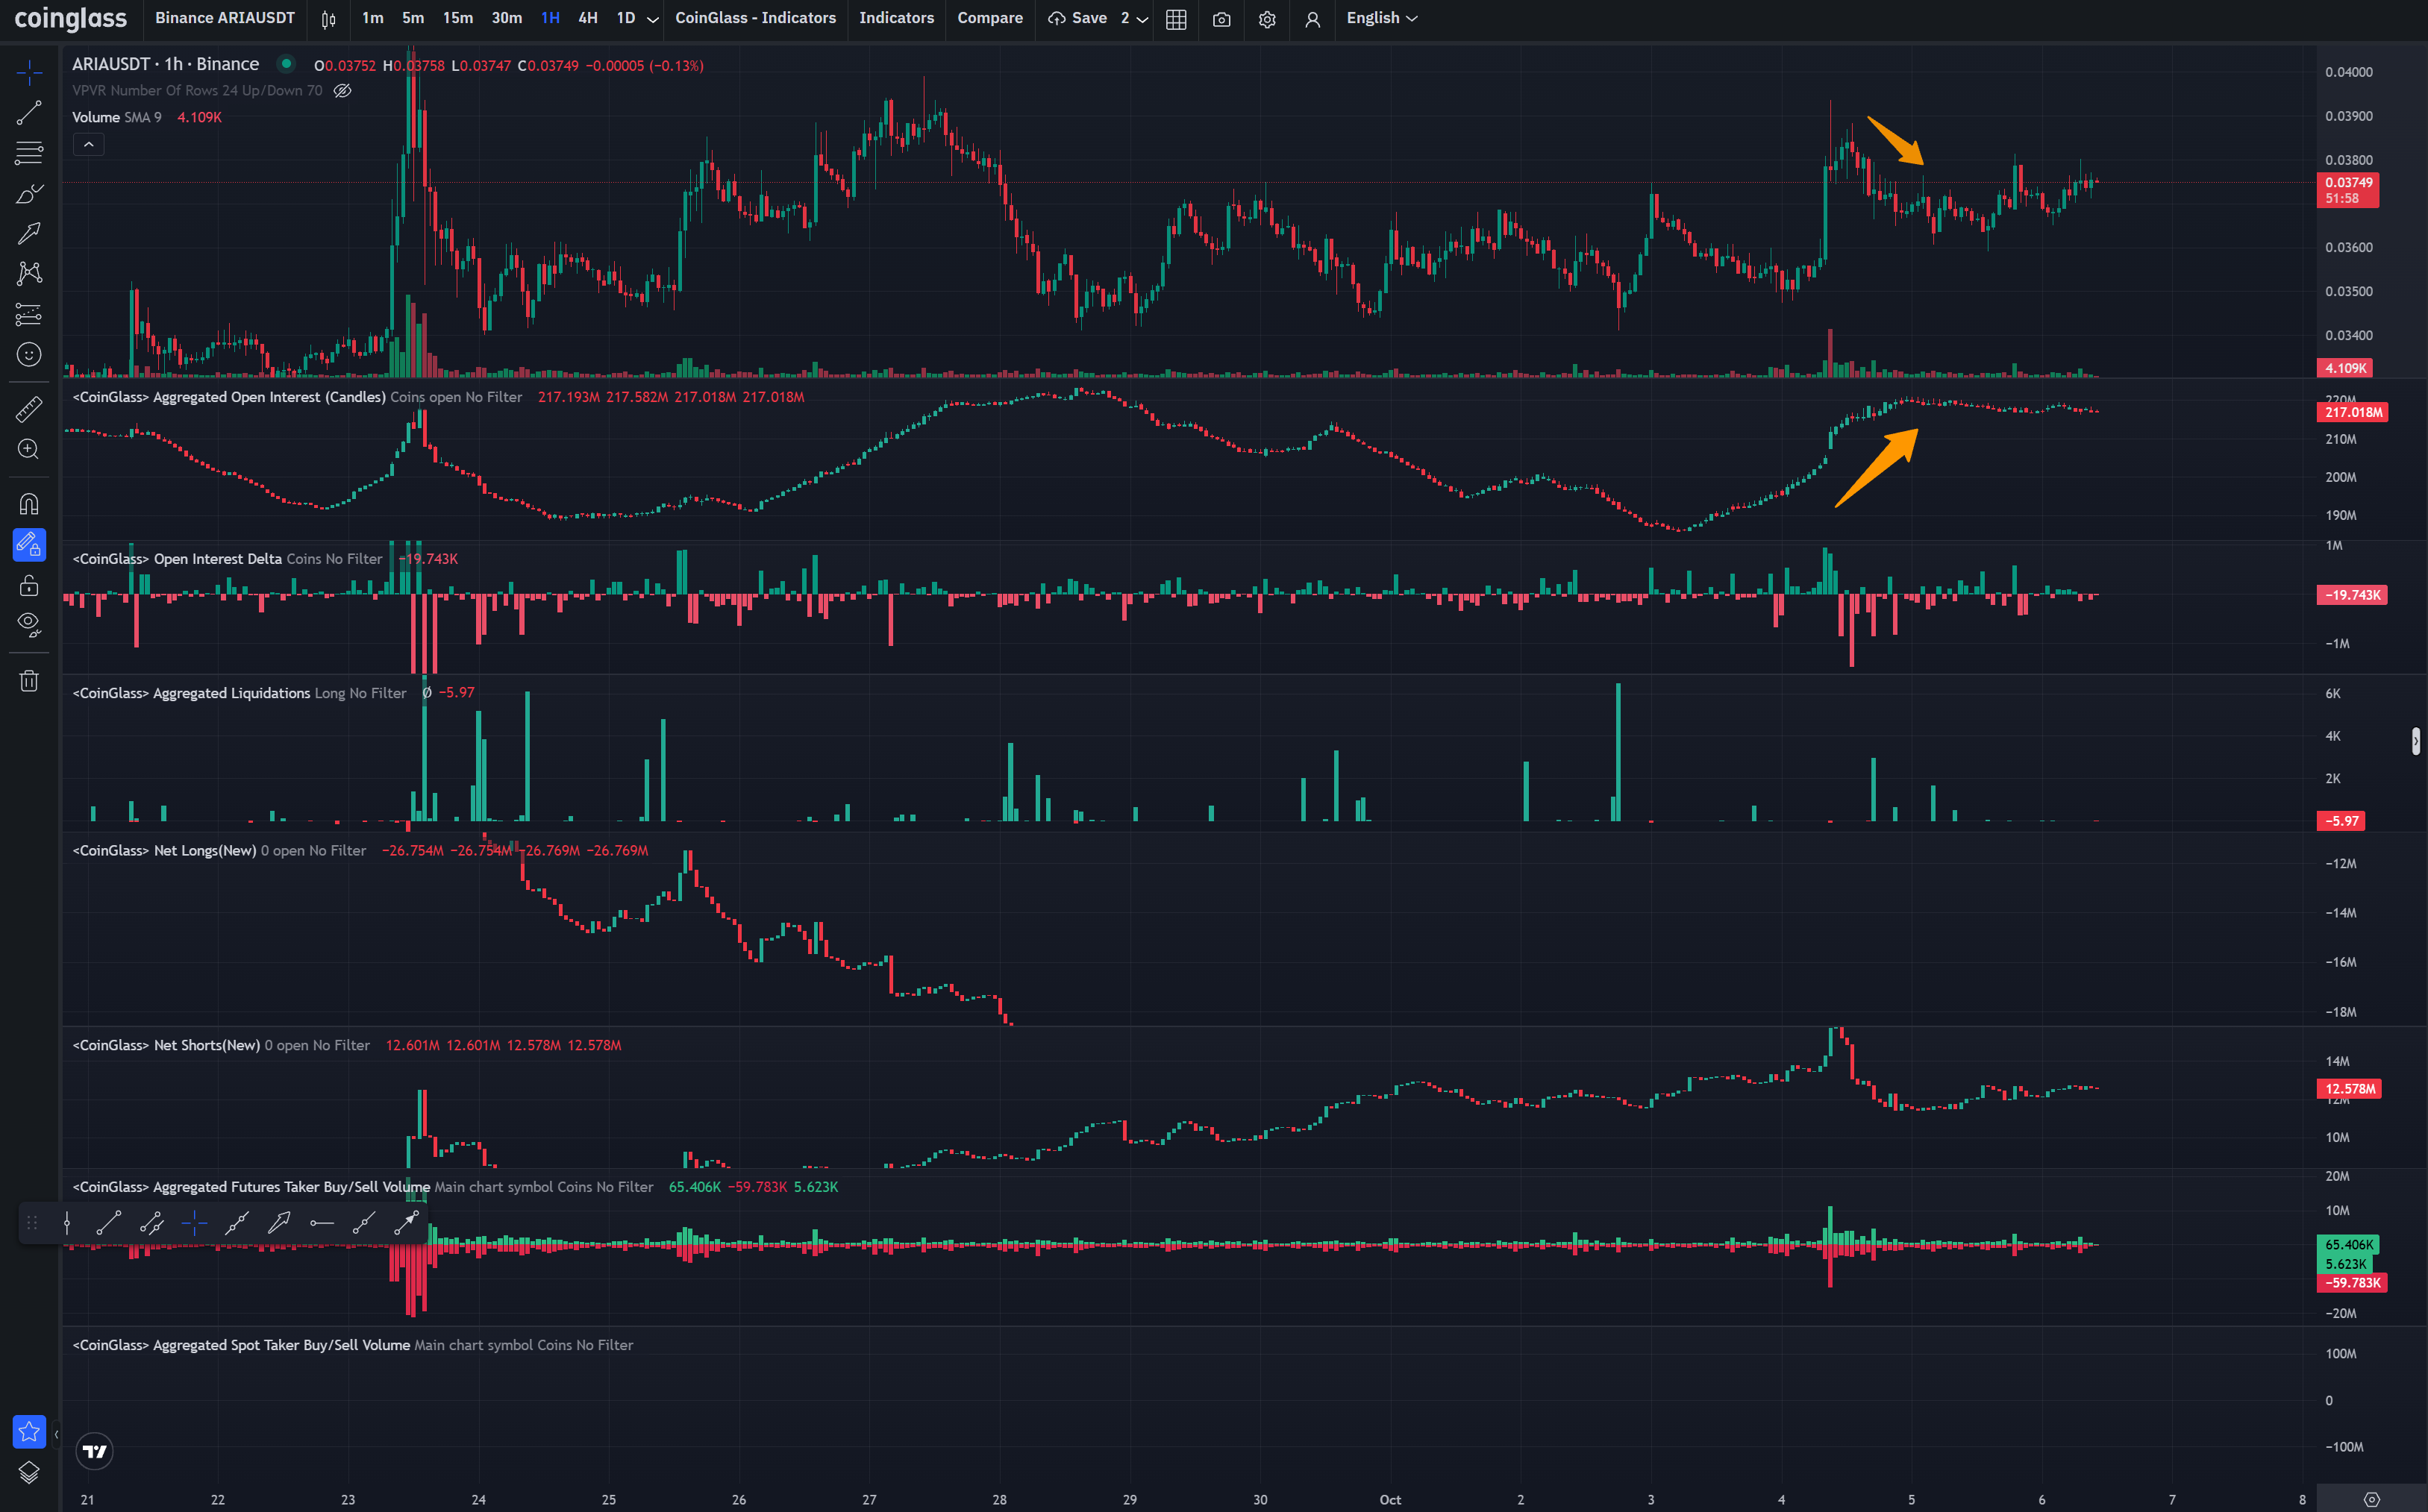The height and width of the screenshot is (1512, 2428).
Task: Open the emoji icons tool
Action: pos(29,354)
